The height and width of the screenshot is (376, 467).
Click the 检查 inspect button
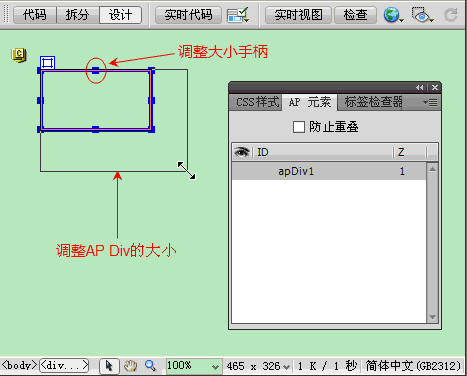355,15
